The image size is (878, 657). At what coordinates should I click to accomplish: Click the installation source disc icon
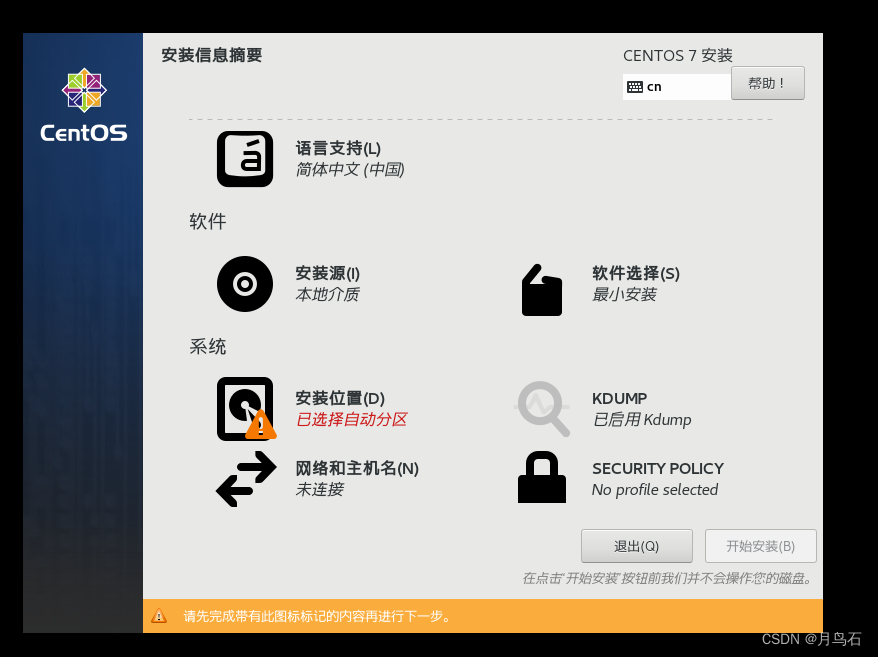(x=245, y=284)
